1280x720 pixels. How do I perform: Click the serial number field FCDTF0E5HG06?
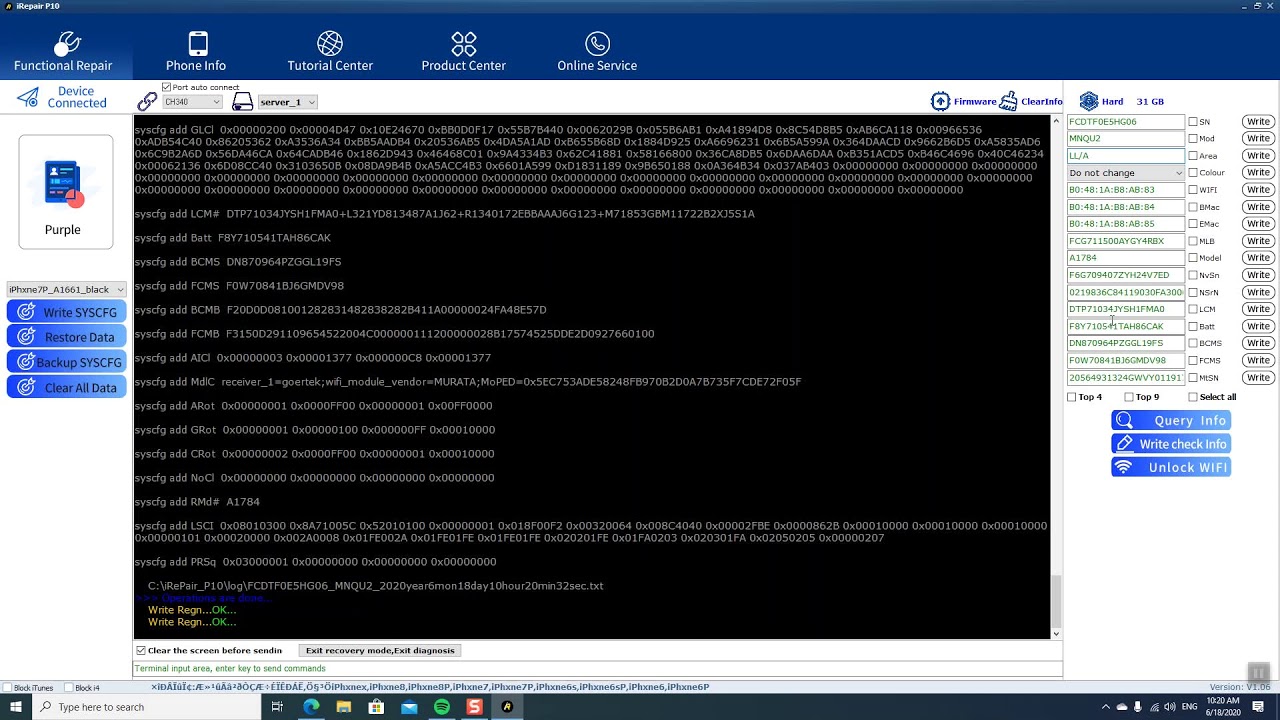1125,122
